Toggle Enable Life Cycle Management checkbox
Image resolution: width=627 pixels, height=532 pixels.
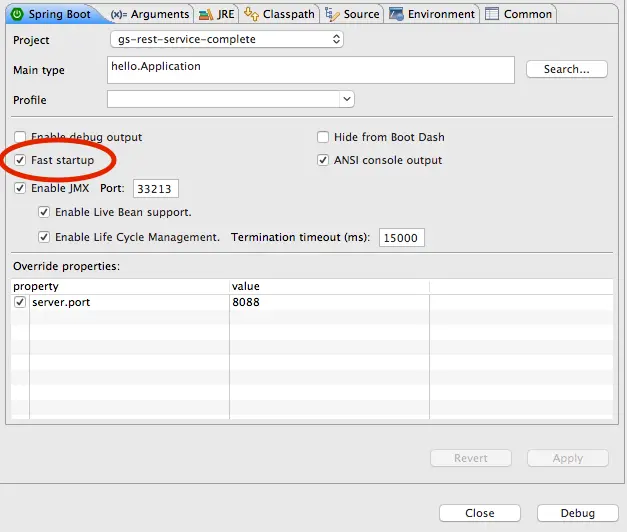pyautogui.click(x=44, y=237)
